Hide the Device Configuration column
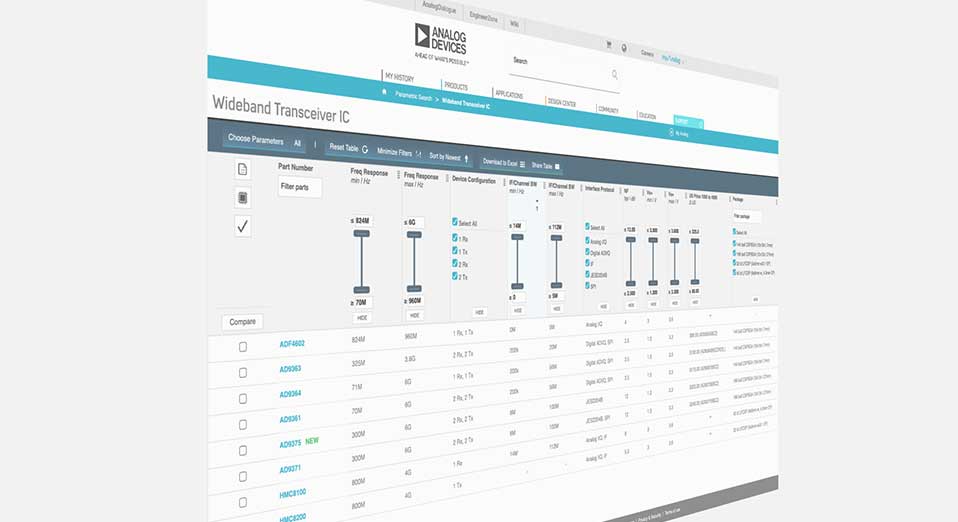 click(x=480, y=312)
